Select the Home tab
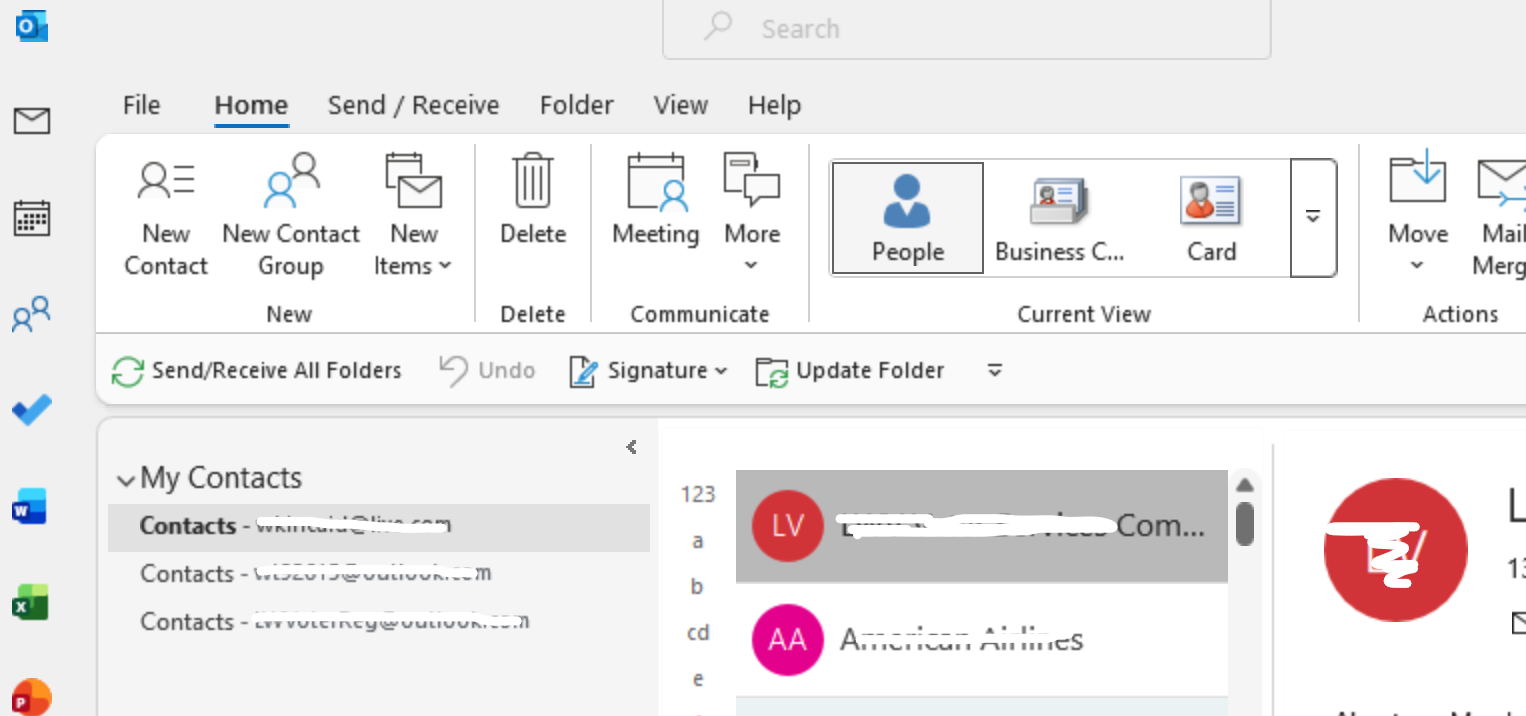1526x716 pixels. [251, 105]
